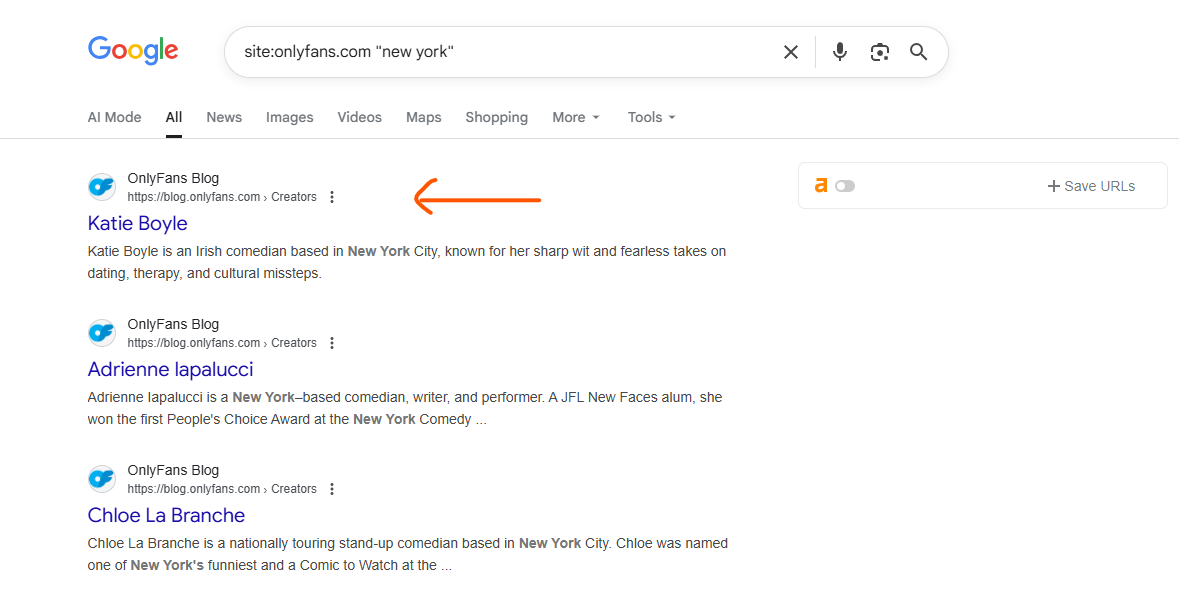Viewport: 1179px width, 606px height.
Task: Open the Katie Boyle result link
Action: (x=138, y=223)
